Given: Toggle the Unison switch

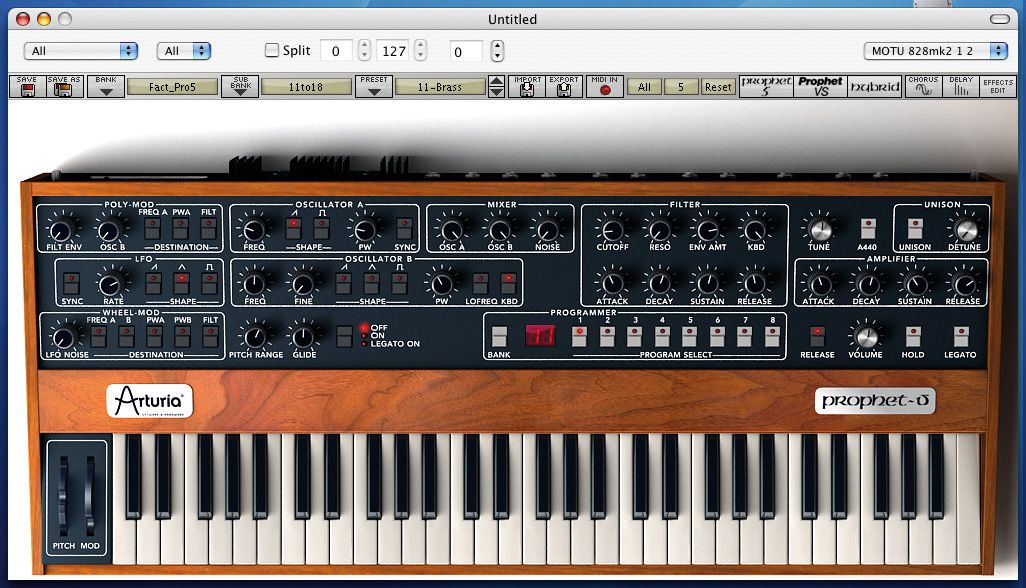Looking at the screenshot, I should pyautogui.click(x=915, y=228).
